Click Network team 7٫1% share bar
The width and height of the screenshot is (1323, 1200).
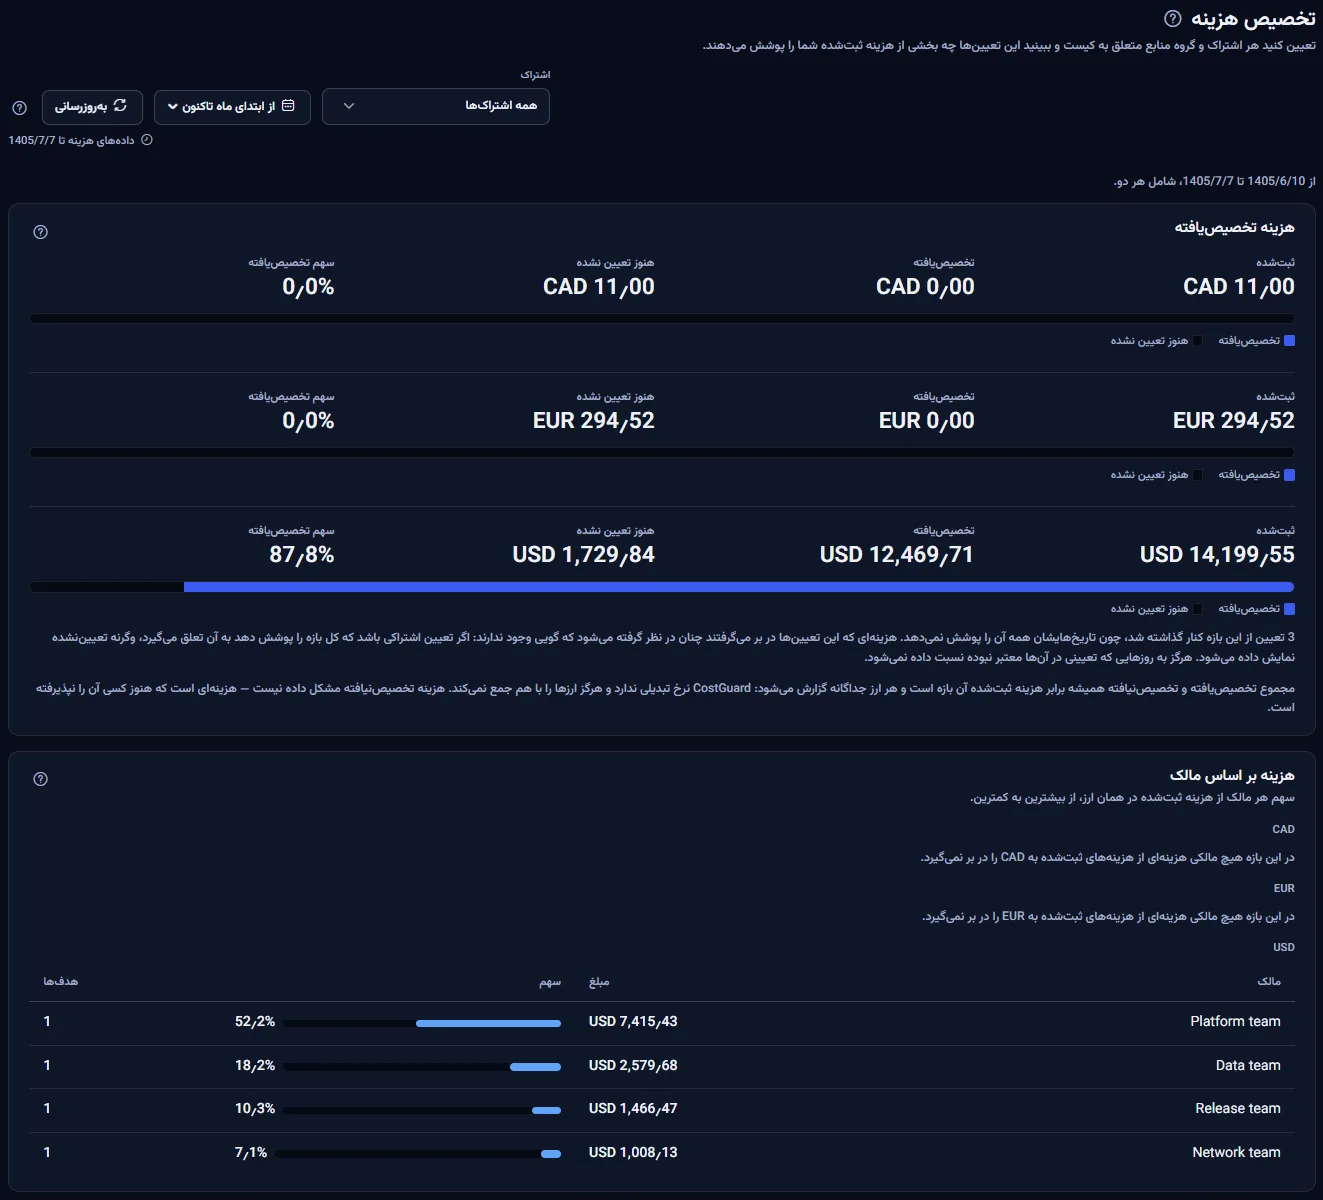point(418,1154)
